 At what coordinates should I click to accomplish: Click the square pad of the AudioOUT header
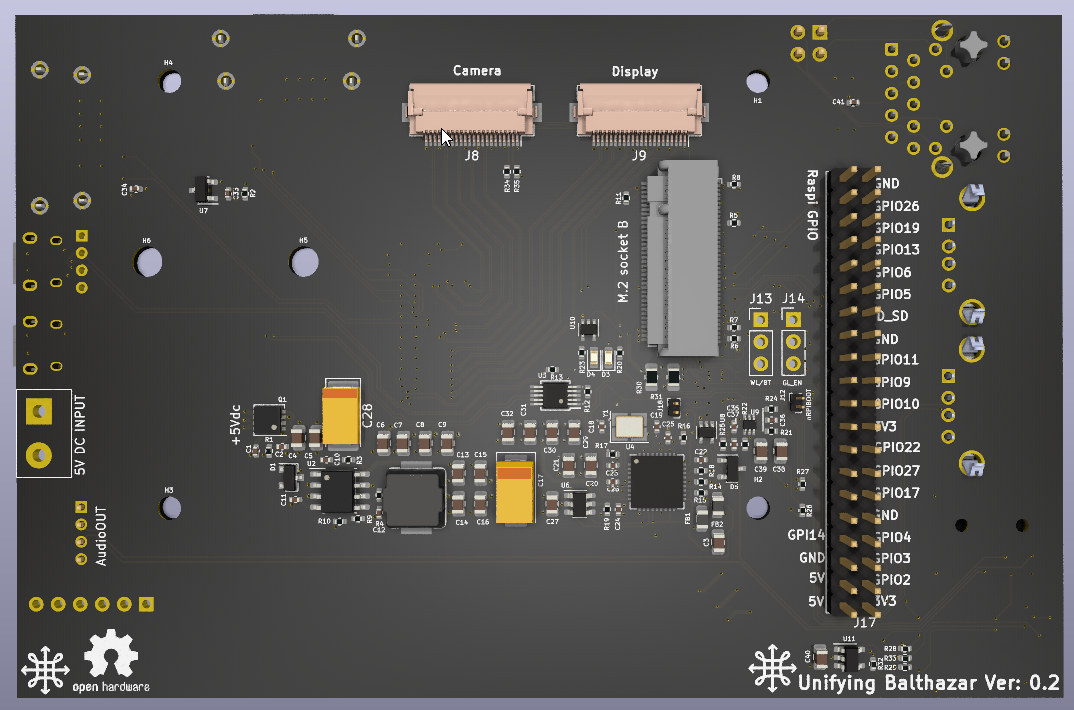[x=81, y=507]
